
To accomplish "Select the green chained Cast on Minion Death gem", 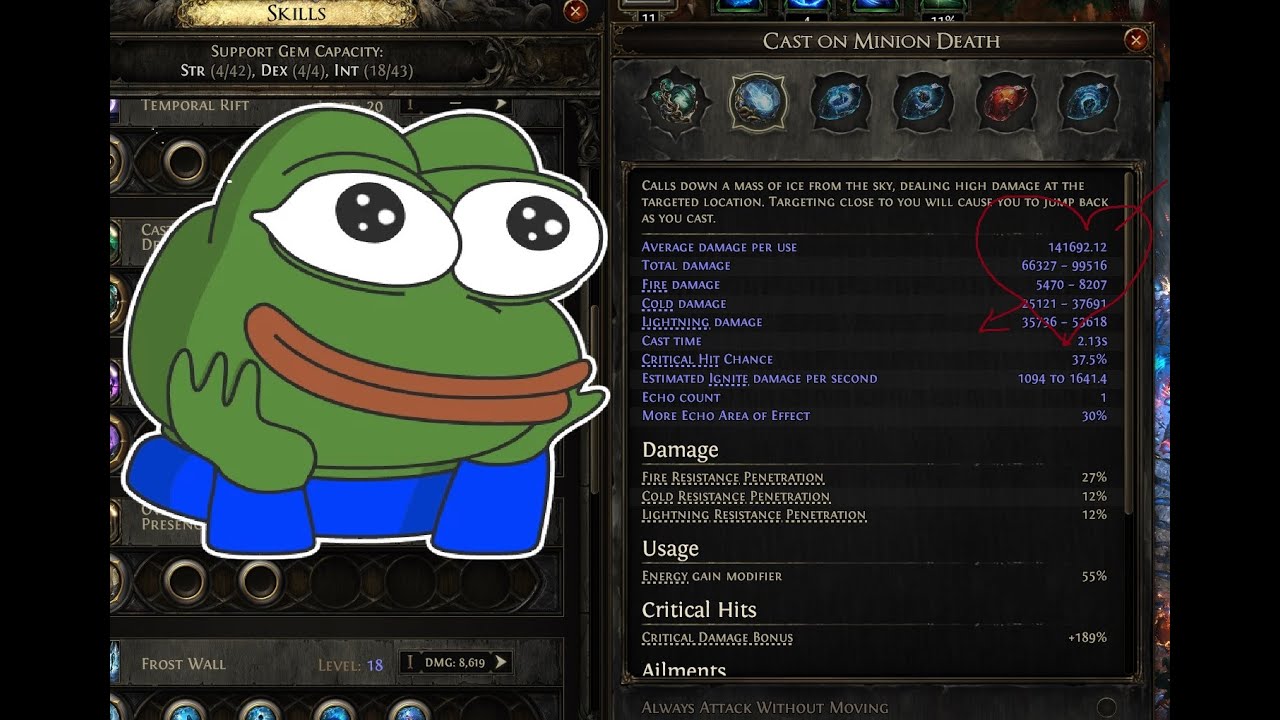I will point(678,101).
